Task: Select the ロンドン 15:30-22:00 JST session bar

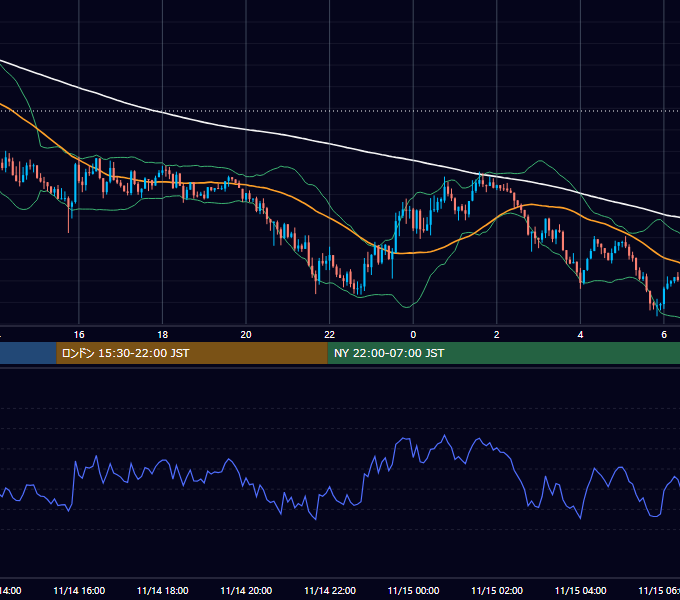Action: (192, 353)
